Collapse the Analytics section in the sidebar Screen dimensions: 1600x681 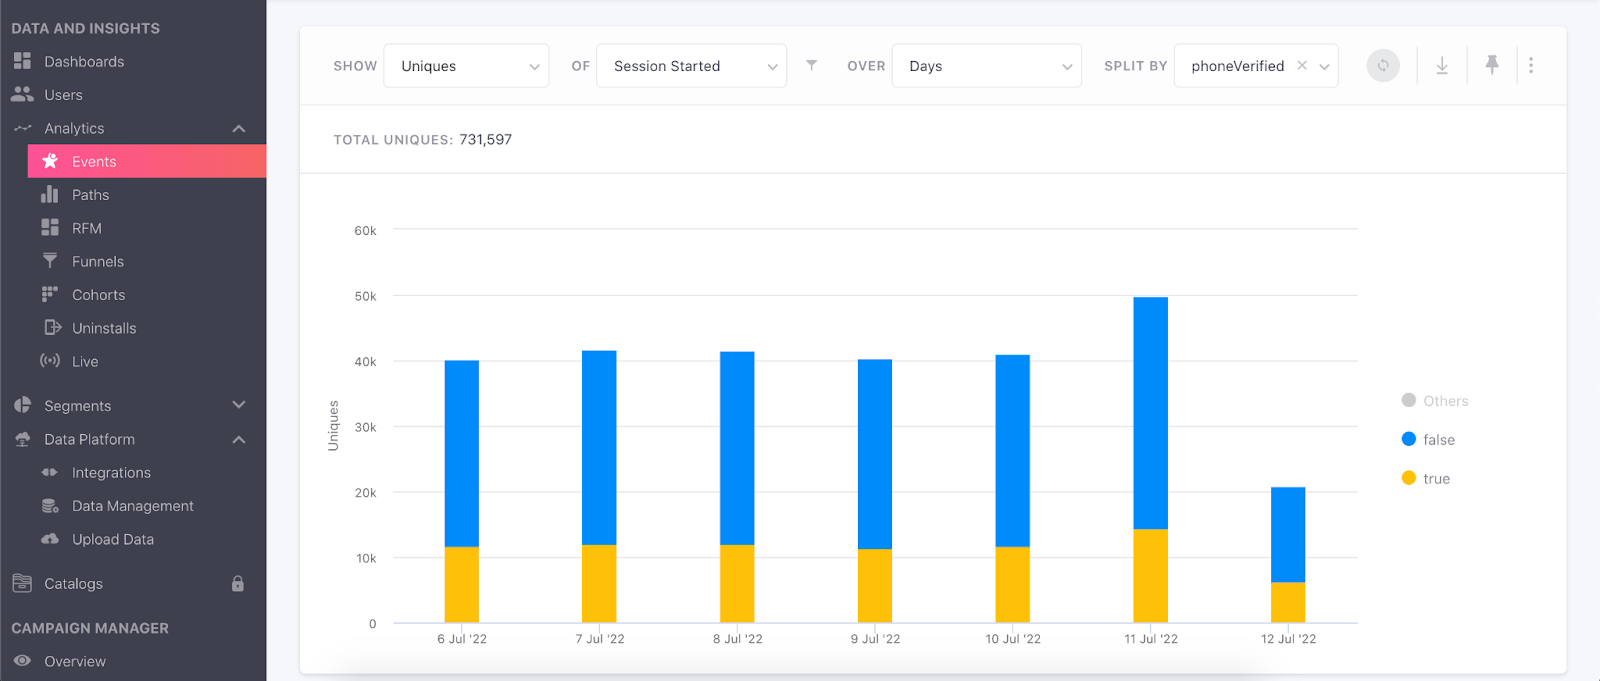238,128
